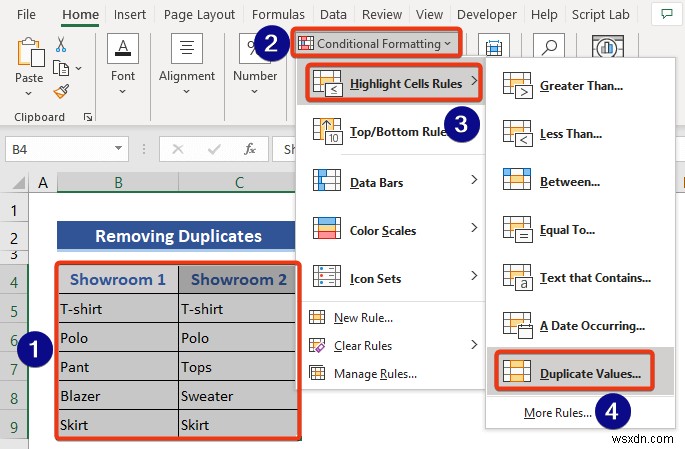Choose Greater Than... rule
685x449 pixels.
581,86
